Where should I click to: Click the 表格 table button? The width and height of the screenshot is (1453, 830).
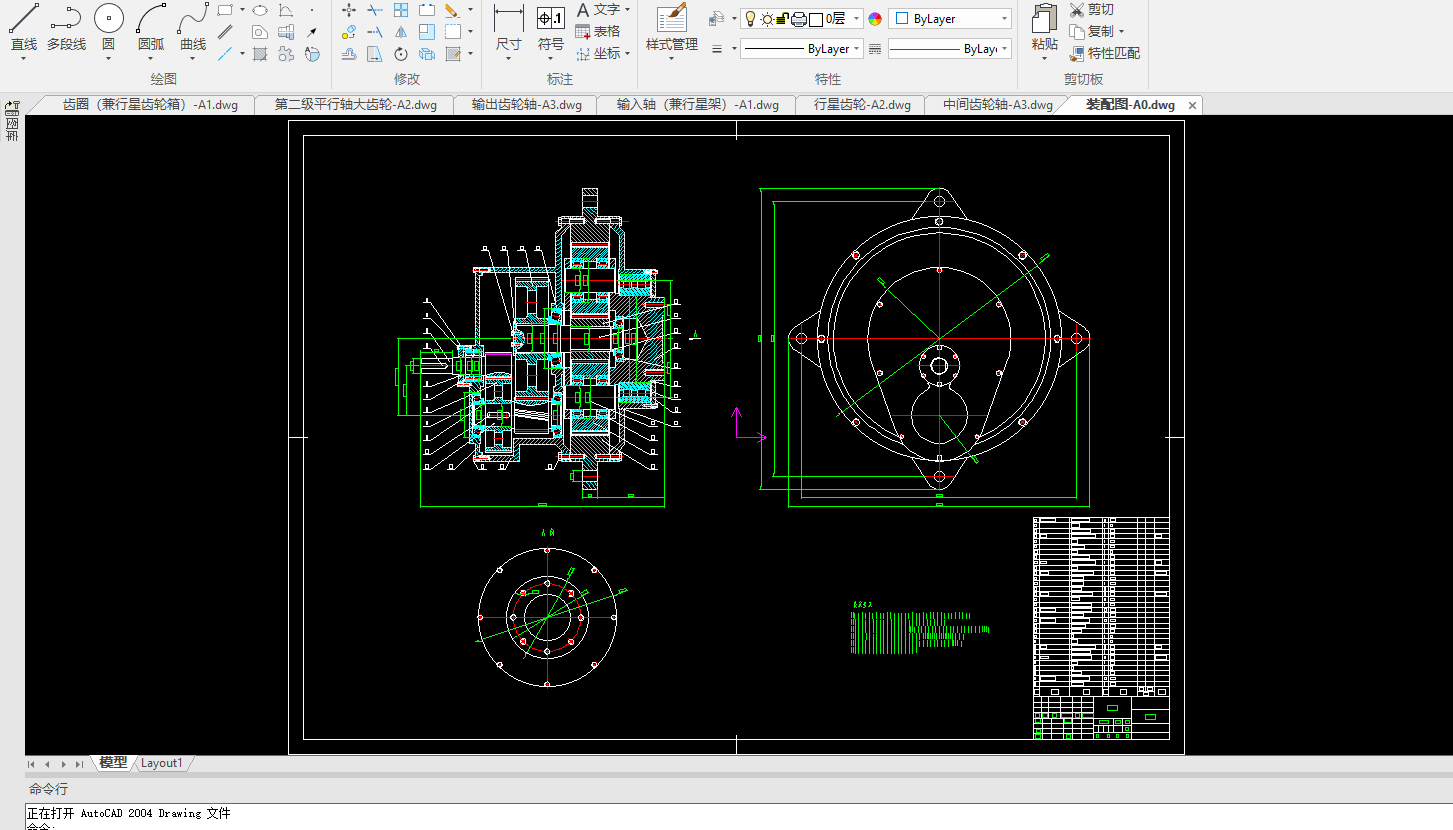click(x=597, y=32)
